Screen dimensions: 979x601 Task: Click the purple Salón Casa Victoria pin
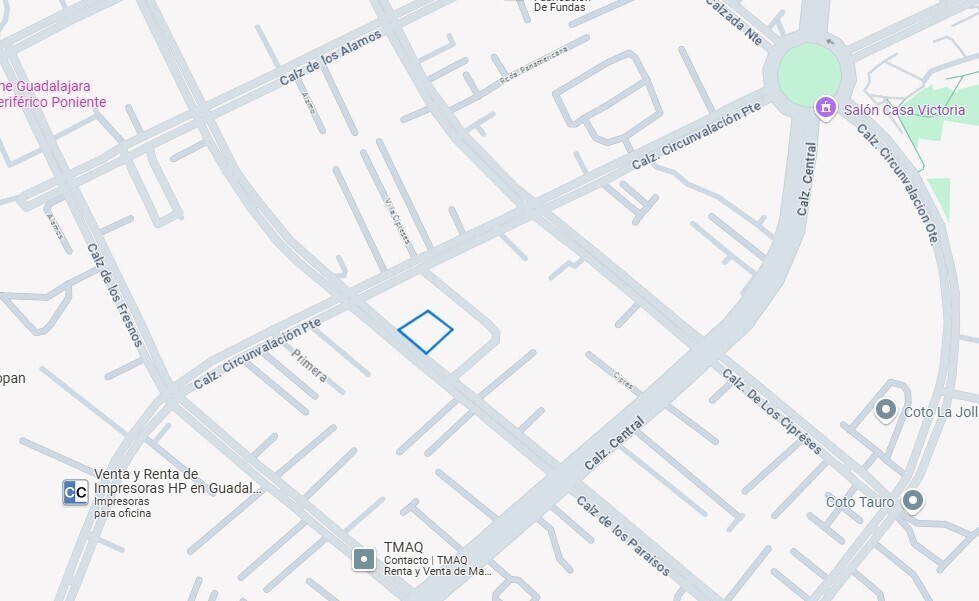825,109
